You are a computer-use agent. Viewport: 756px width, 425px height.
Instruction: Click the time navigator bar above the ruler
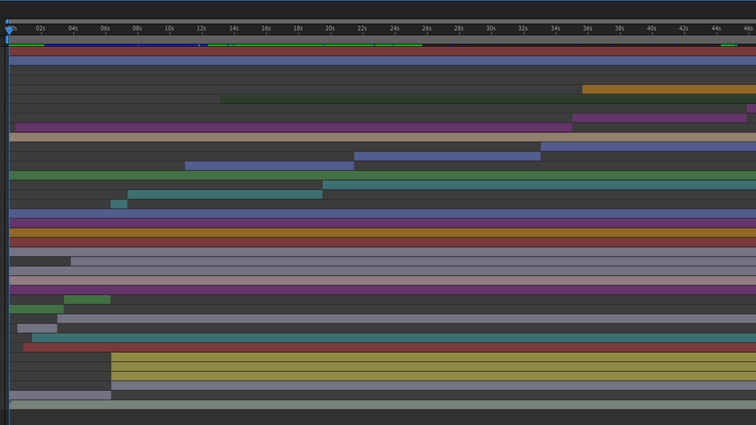pos(382,21)
